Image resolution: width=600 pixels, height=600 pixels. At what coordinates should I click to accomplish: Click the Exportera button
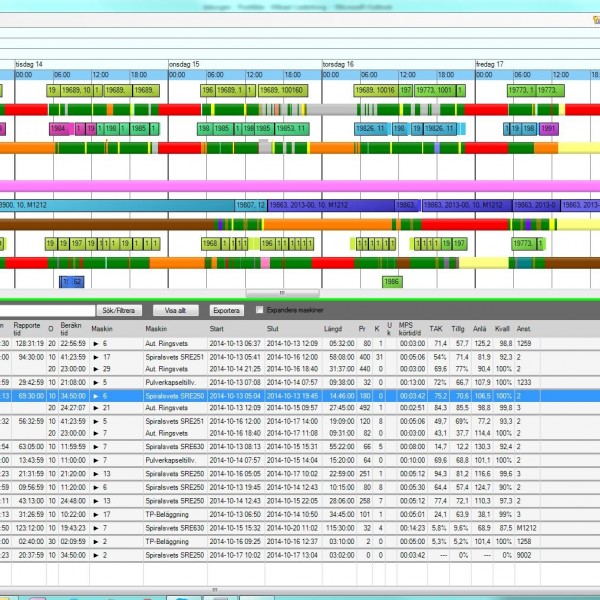click(226, 310)
